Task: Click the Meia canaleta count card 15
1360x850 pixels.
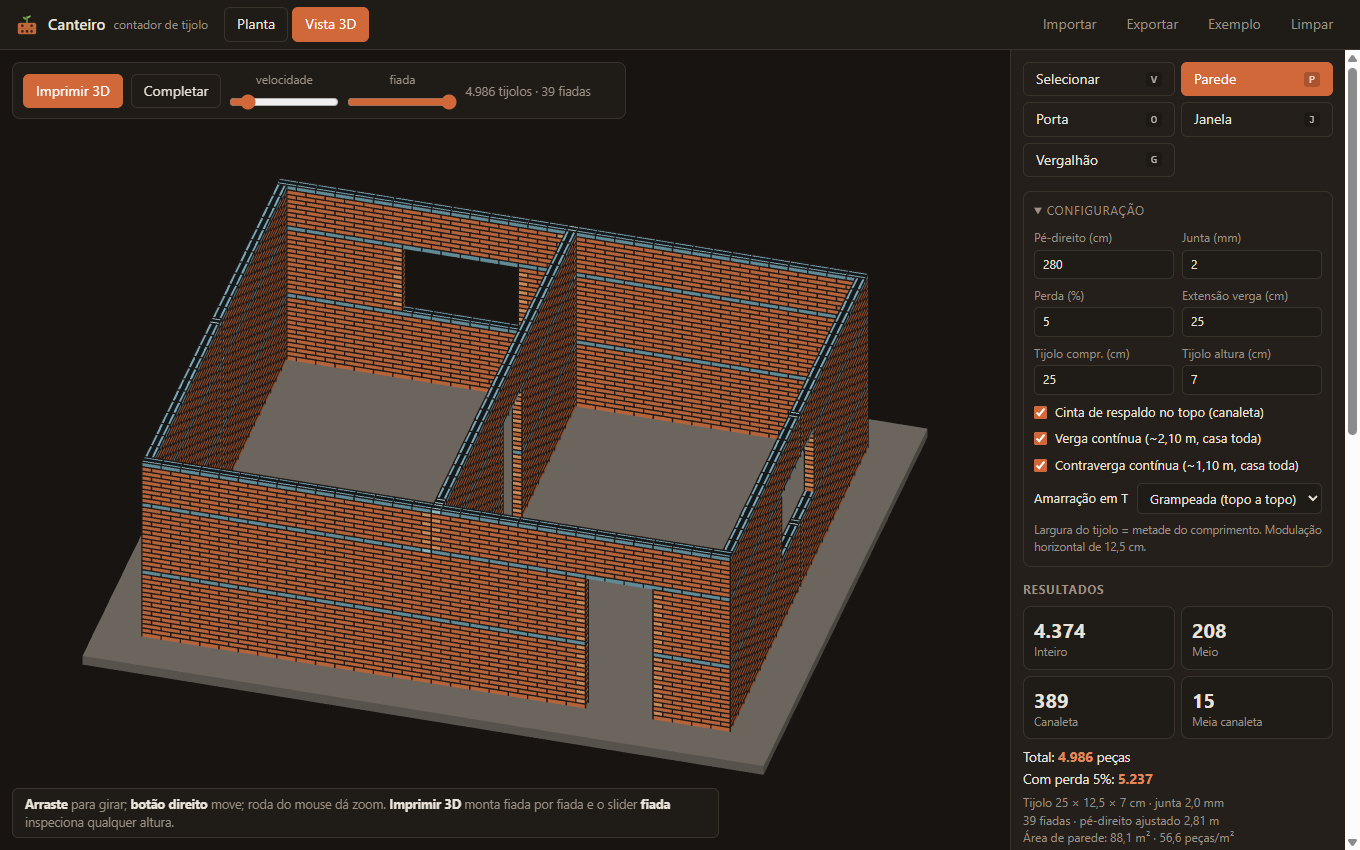Action: coord(1256,708)
